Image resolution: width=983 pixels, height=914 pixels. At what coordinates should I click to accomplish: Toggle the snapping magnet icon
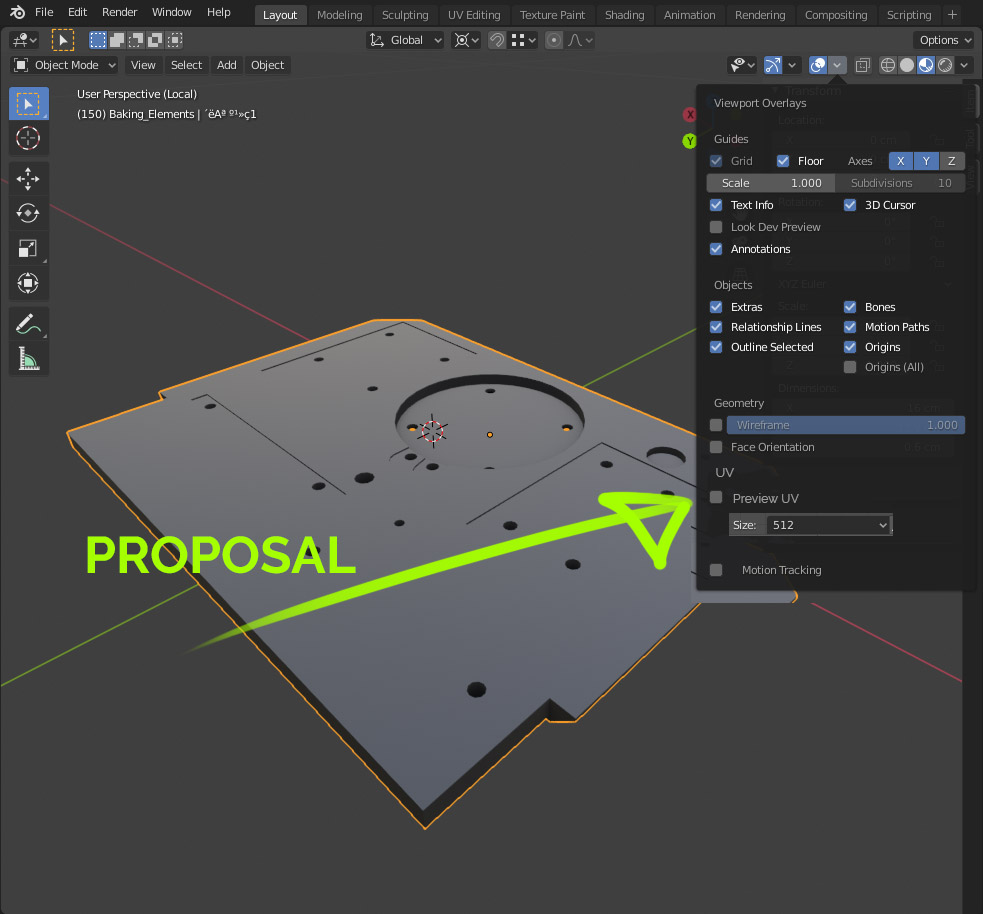(x=497, y=40)
